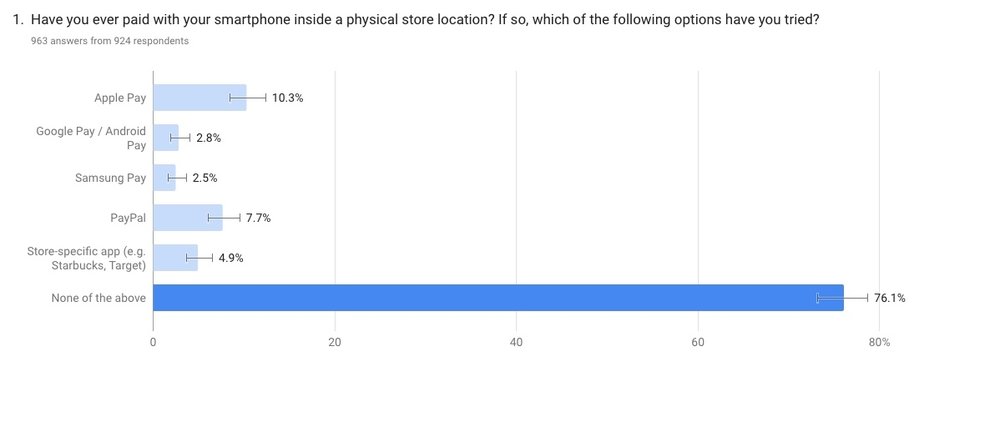The width and height of the screenshot is (1000, 427).
Task: Select the None of the above bar
Action: [x=498, y=298]
